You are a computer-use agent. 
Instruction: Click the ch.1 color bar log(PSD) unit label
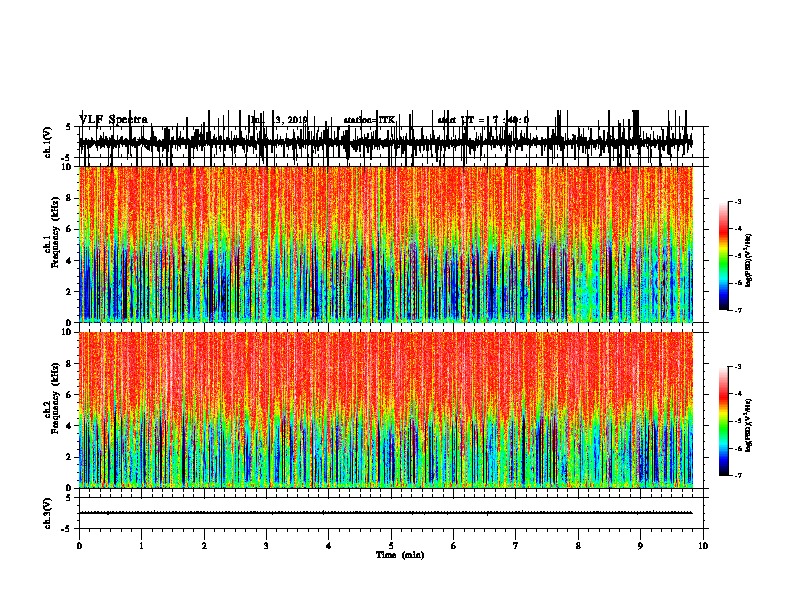[749, 260]
